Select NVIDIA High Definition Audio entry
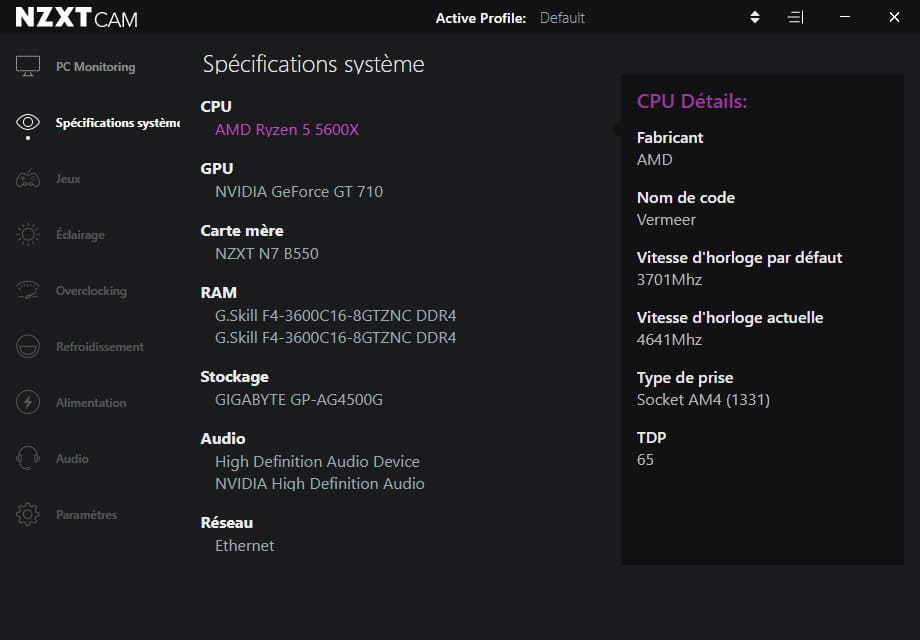Screen dimensions: 920x640 pos(320,484)
